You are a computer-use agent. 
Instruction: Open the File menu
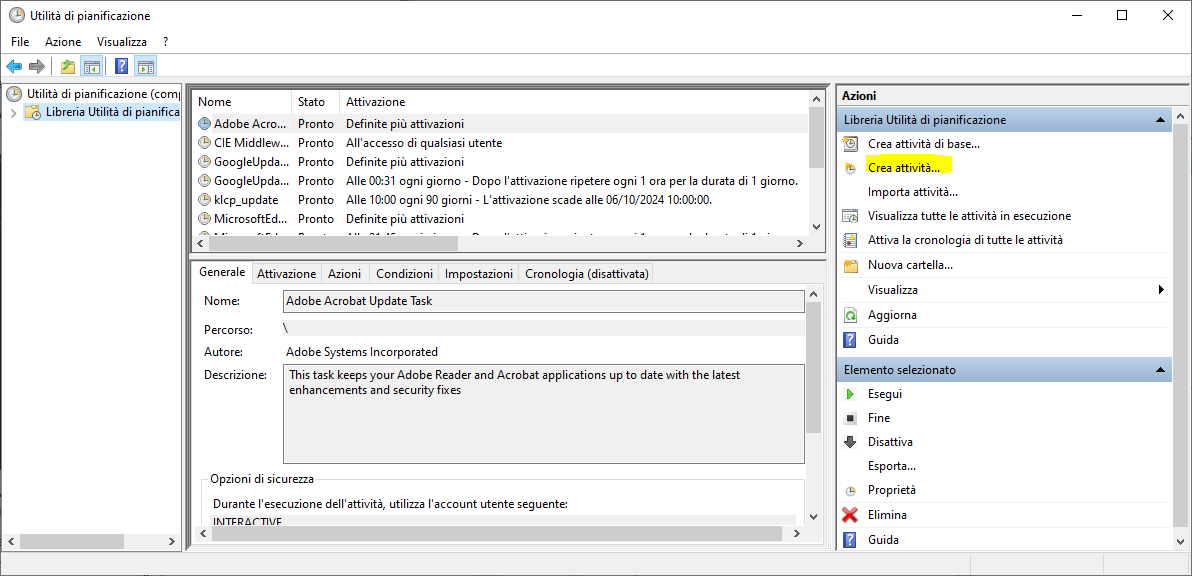20,42
